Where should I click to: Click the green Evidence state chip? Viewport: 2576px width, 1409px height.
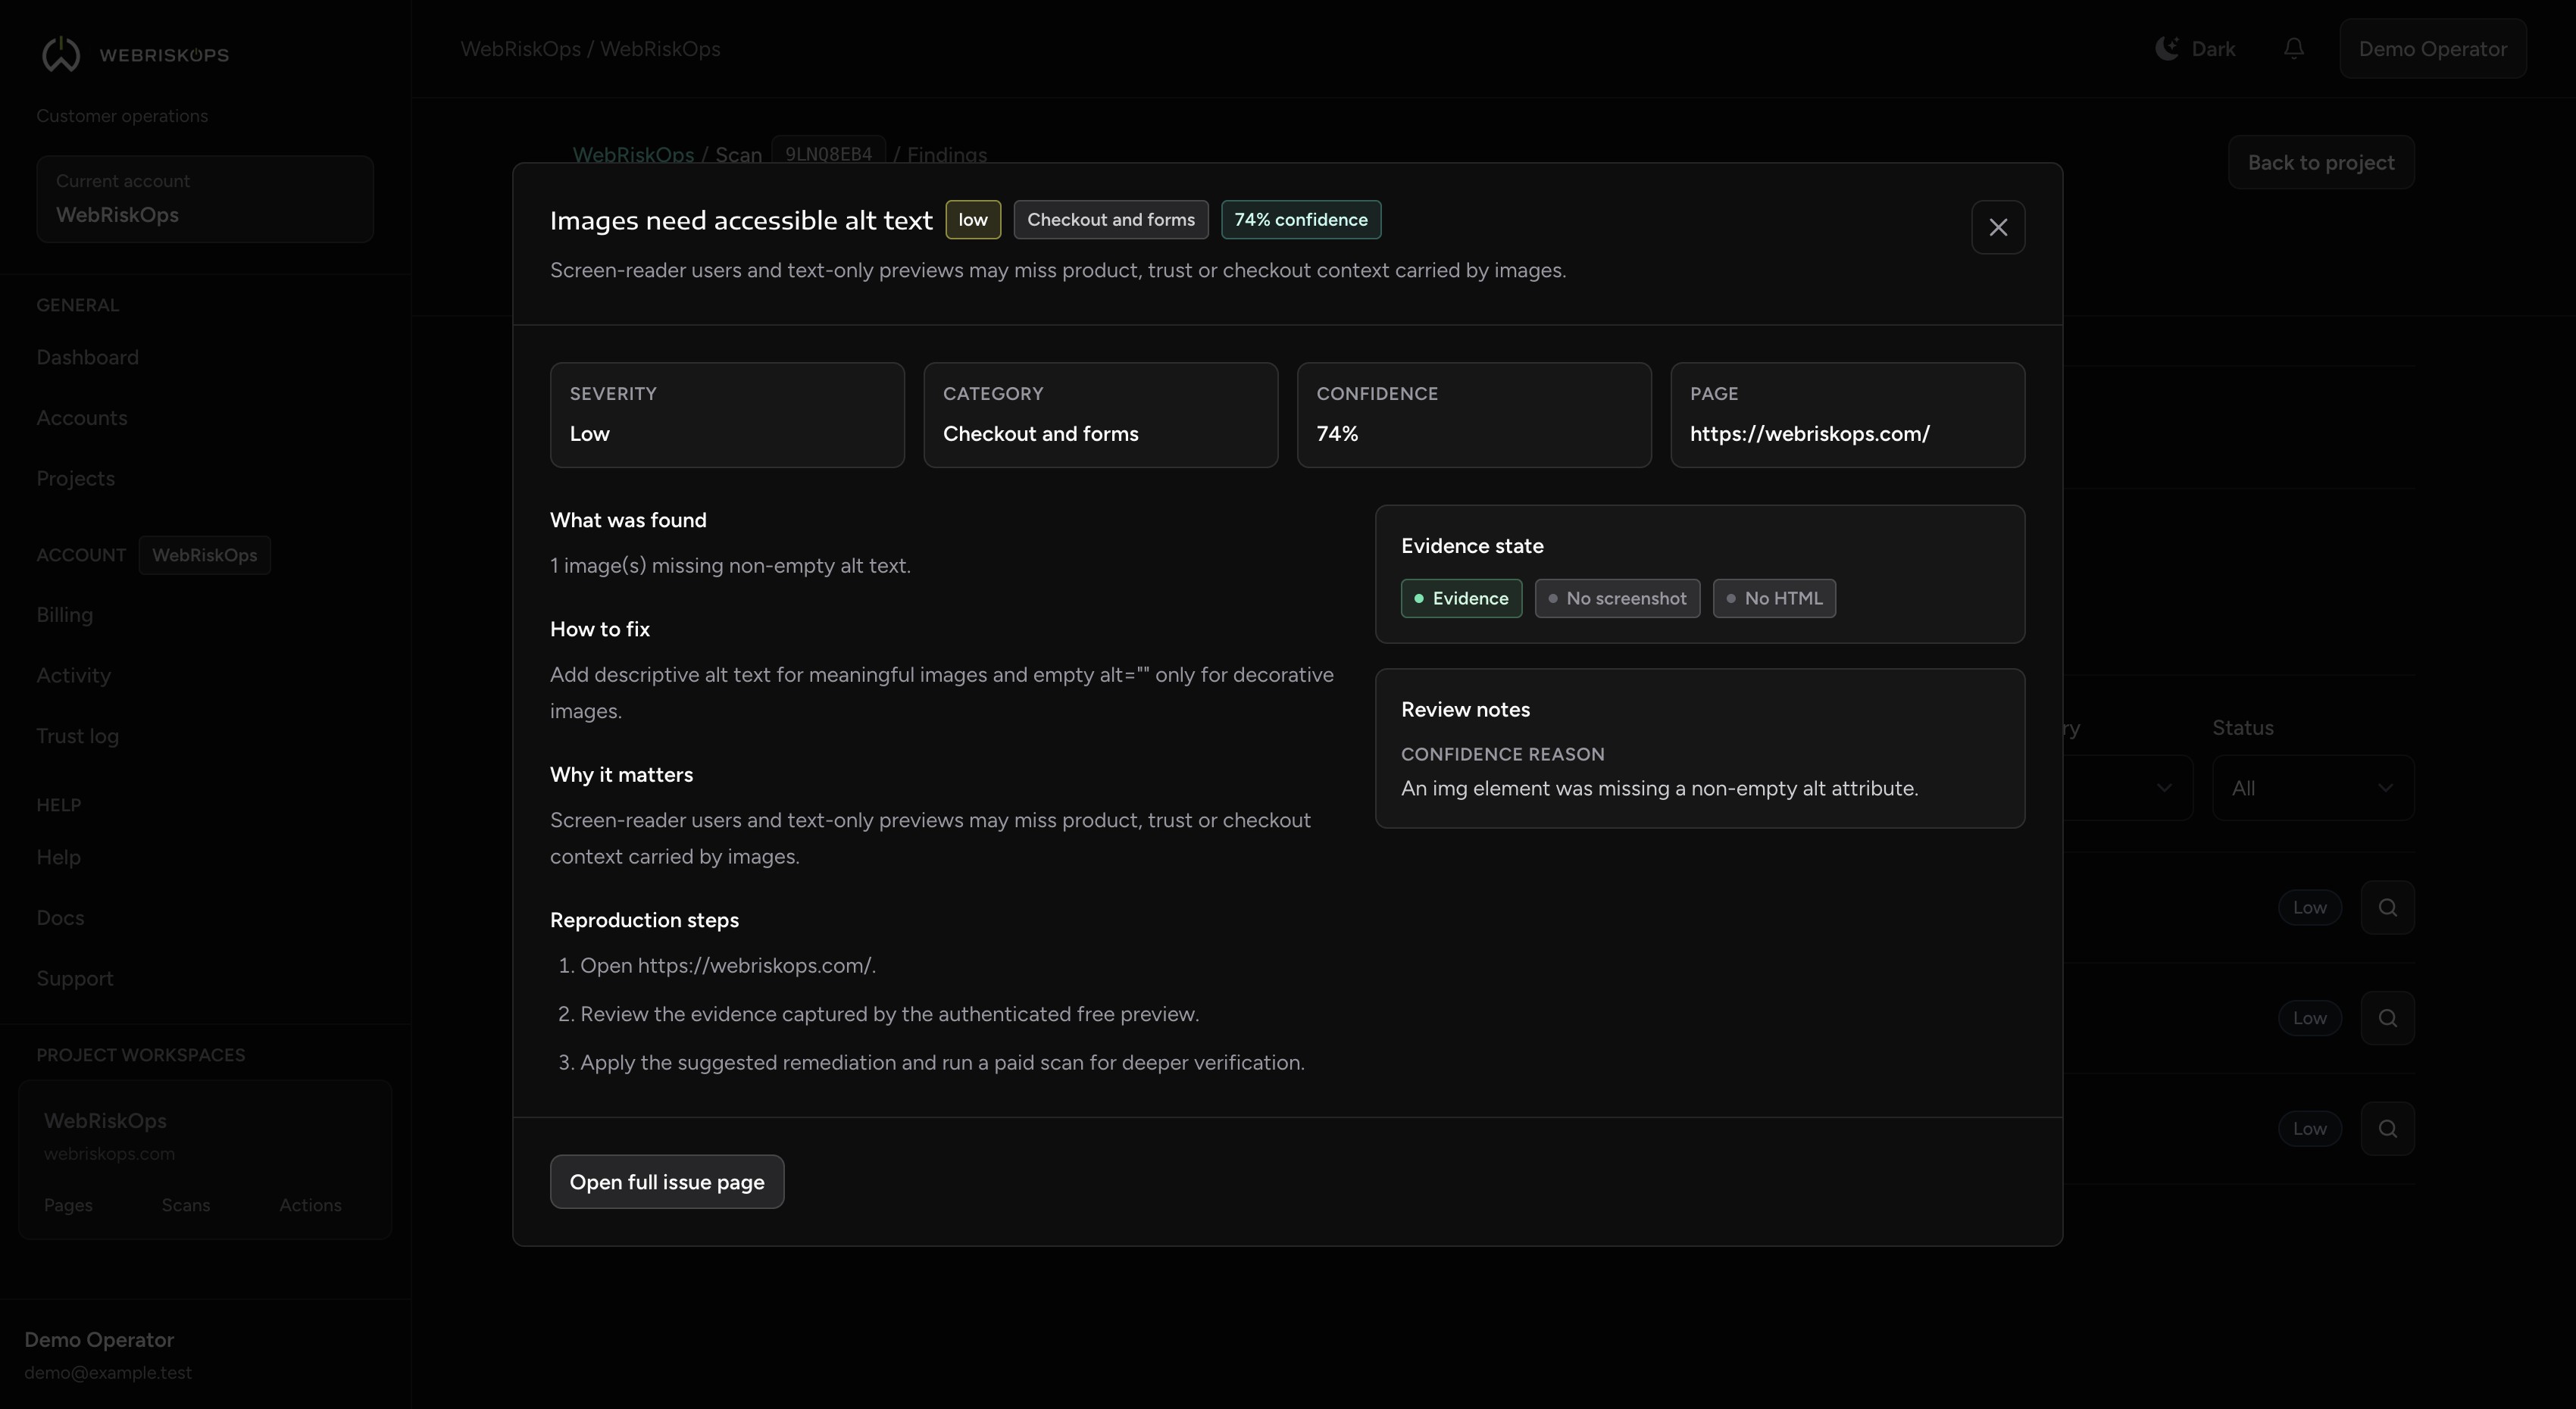(1461, 598)
